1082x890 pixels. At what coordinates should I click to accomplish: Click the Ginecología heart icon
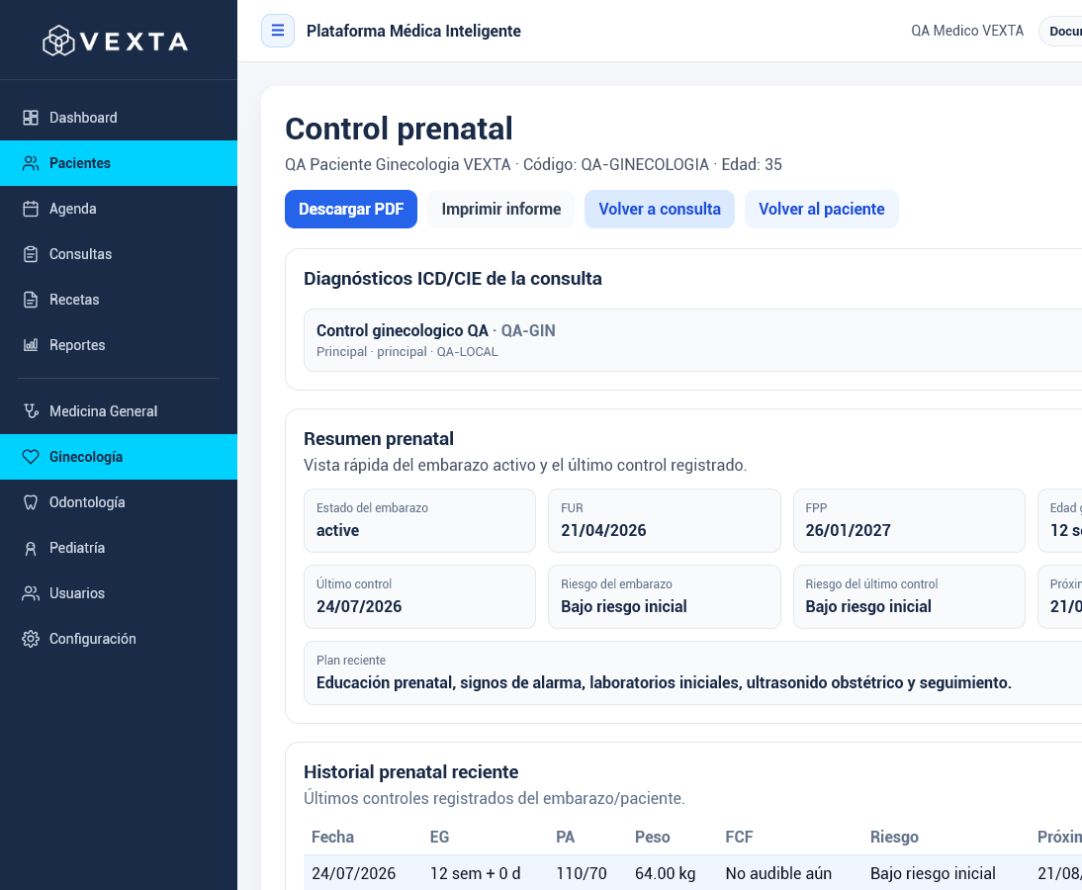[x=30, y=457]
